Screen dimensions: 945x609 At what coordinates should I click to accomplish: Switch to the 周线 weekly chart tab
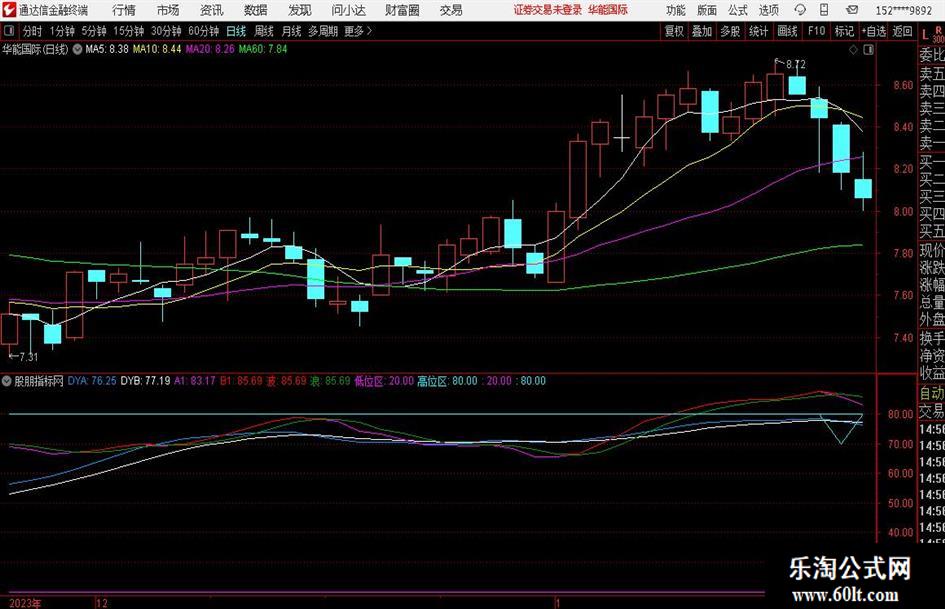(263, 31)
